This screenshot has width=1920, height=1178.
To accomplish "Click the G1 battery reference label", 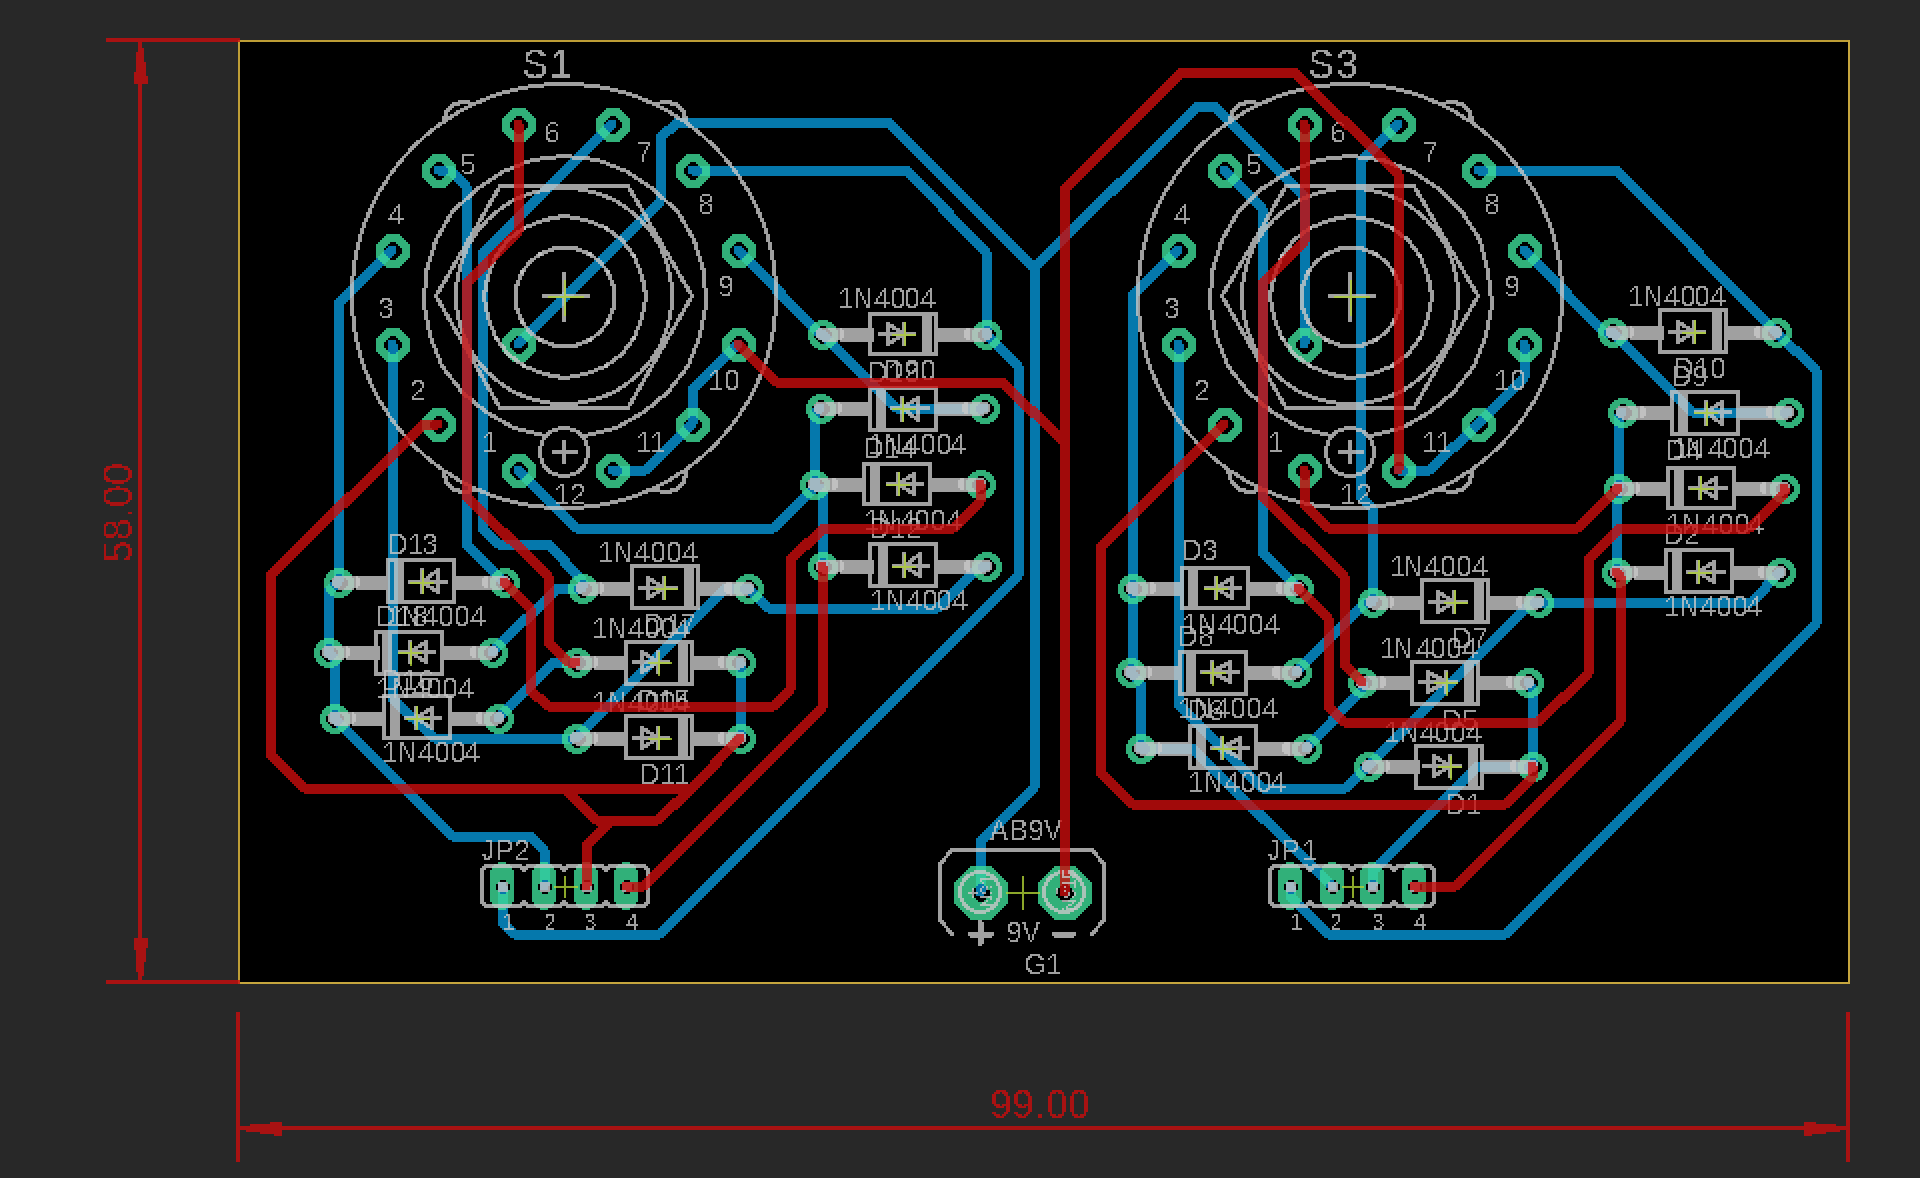I will 1043,964.
